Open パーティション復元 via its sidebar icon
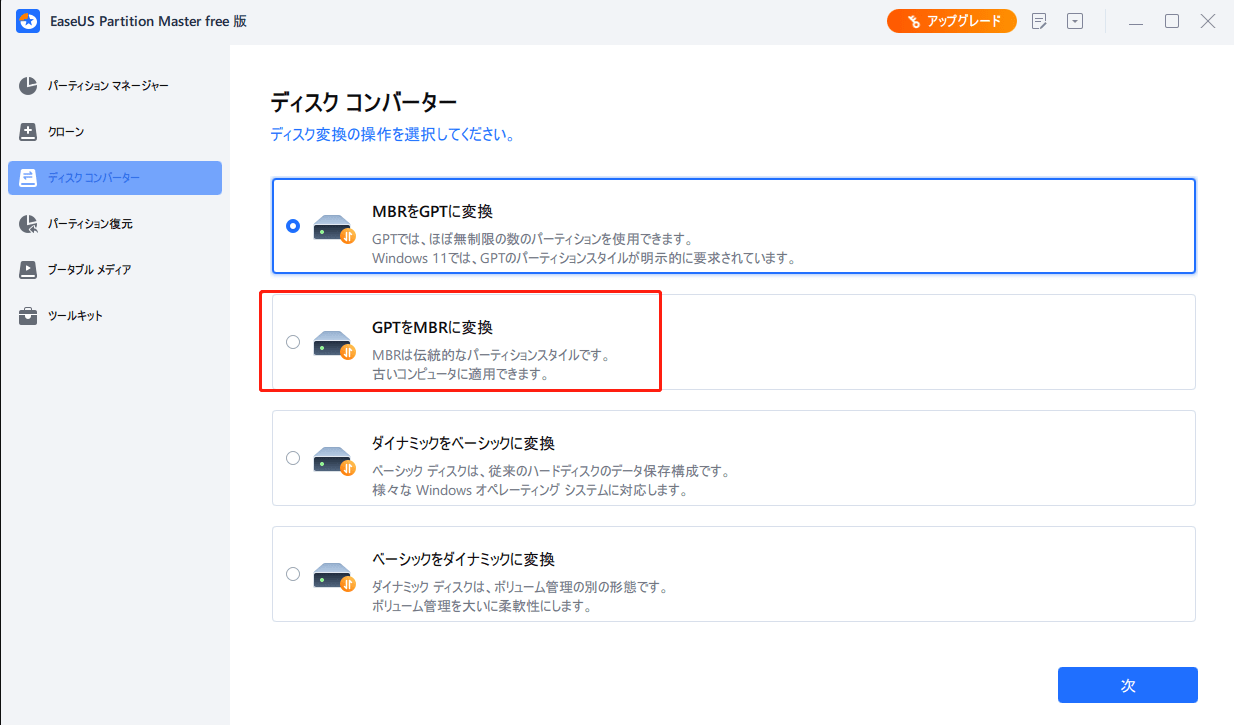1234x725 pixels. coord(30,223)
